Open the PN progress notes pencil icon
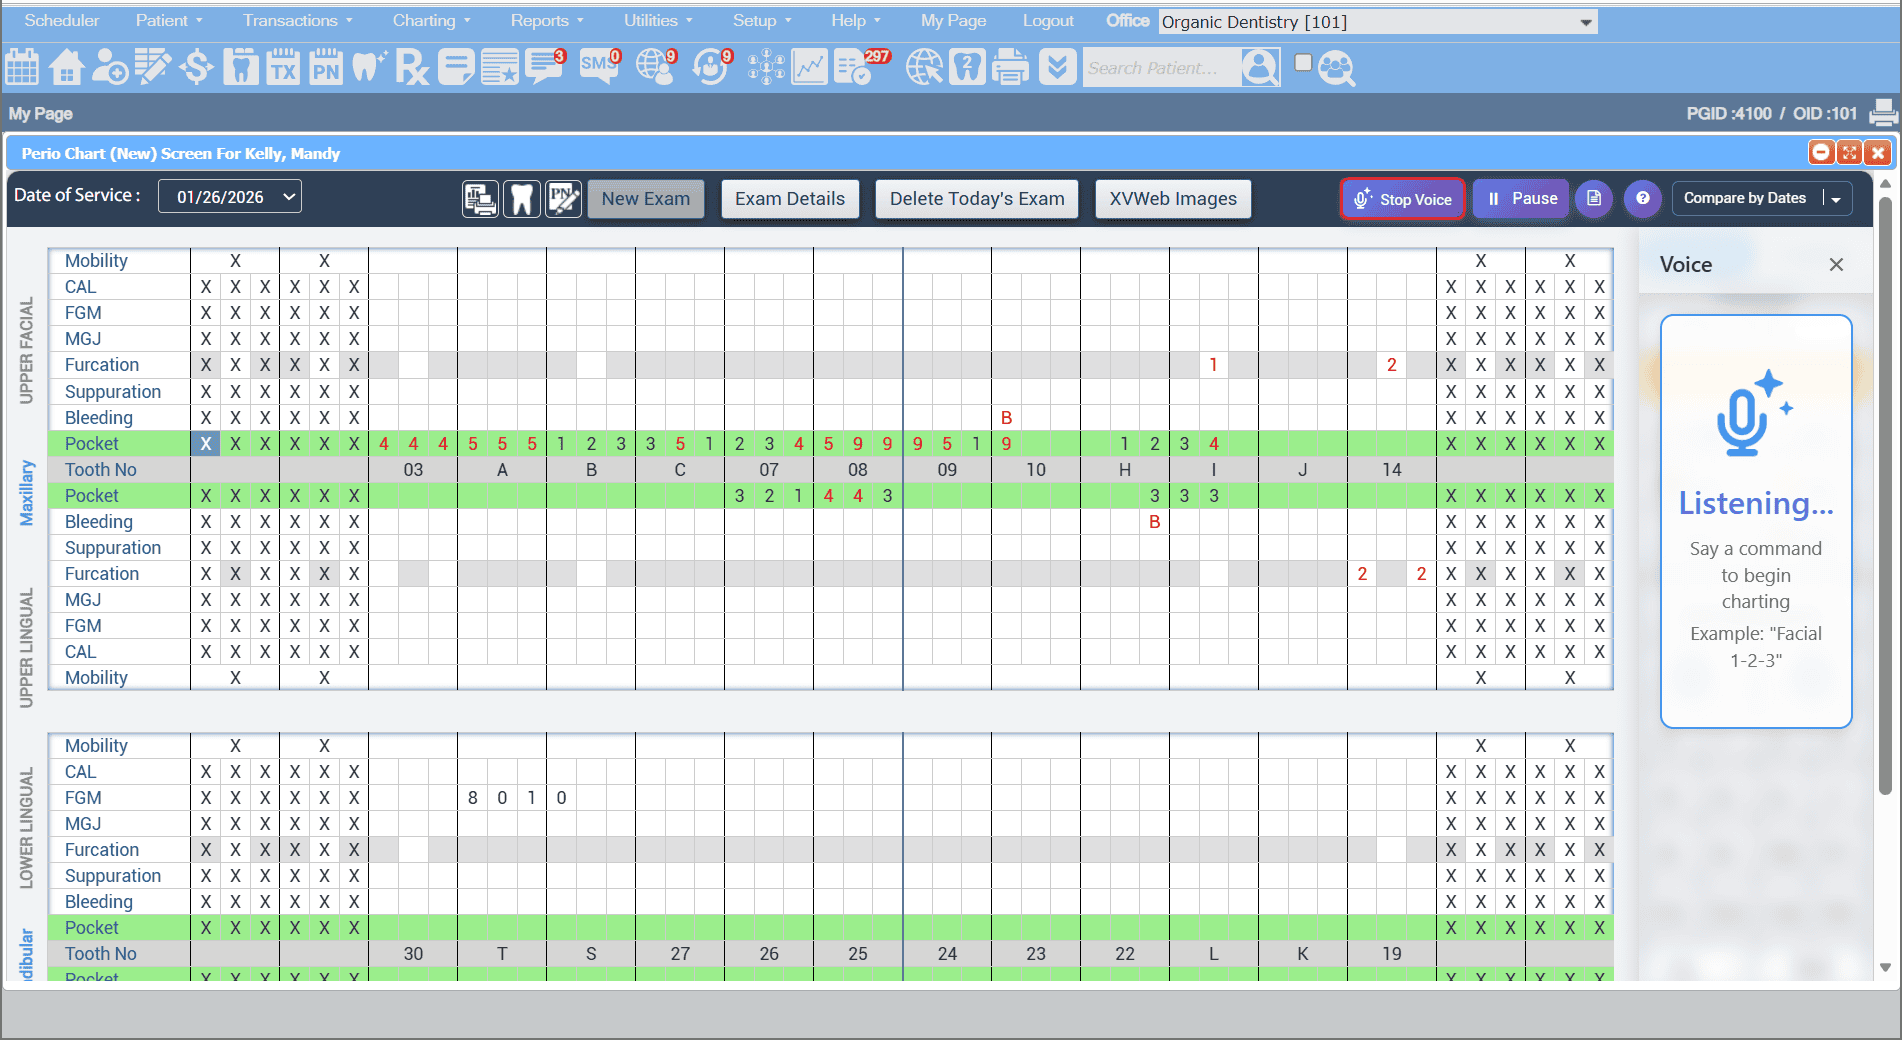 pyautogui.click(x=563, y=199)
